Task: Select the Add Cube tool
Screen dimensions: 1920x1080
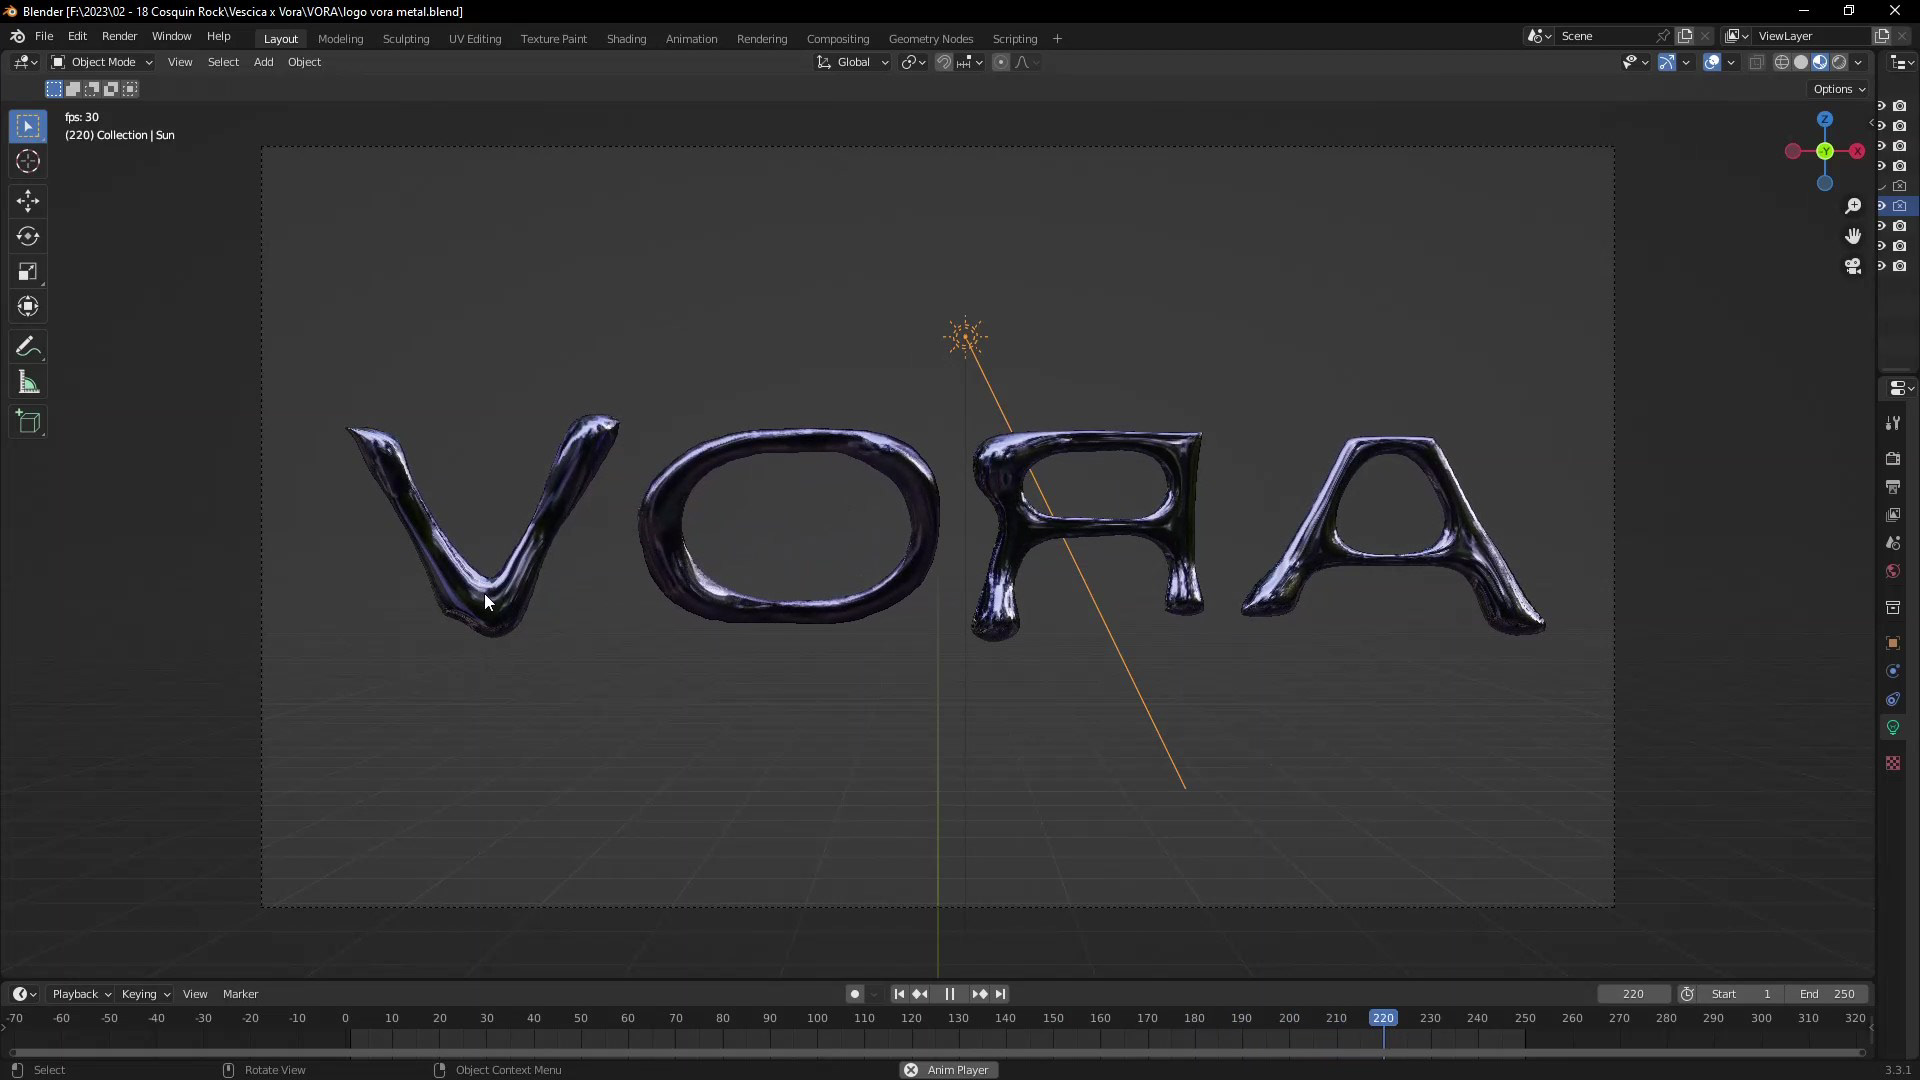Action: click(x=28, y=422)
